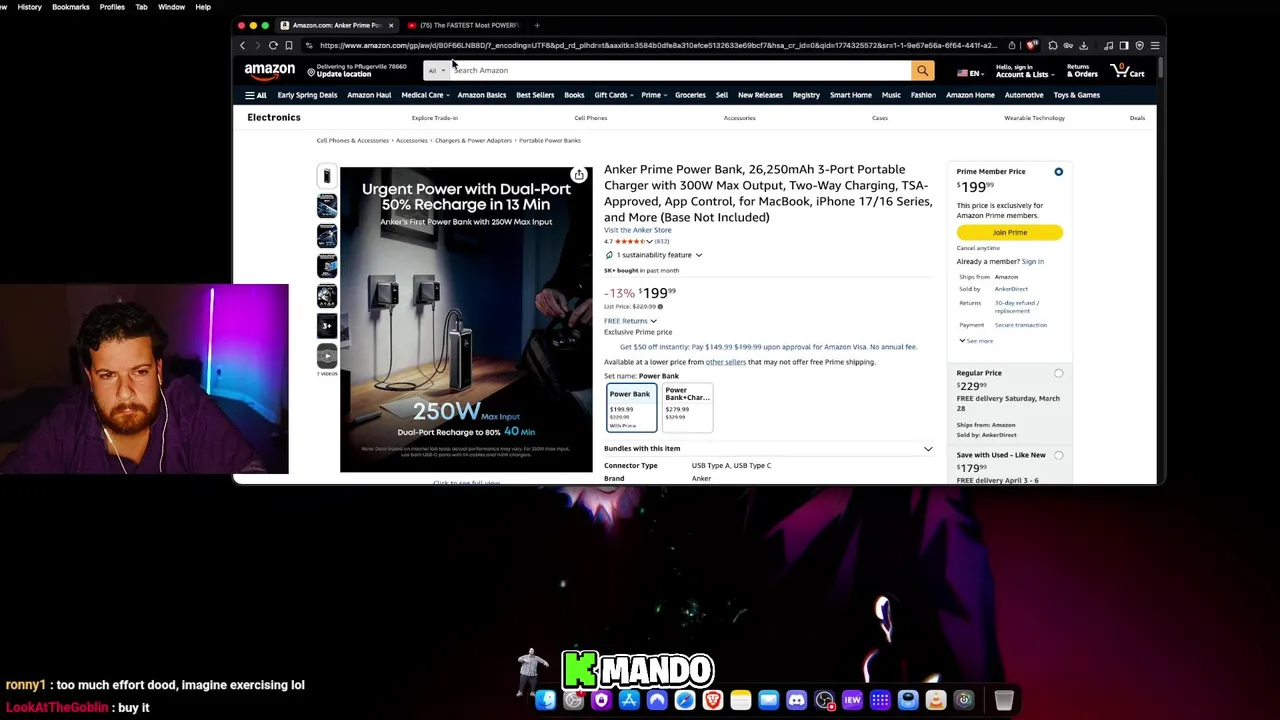Go back with the browser back arrow
The height and width of the screenshot is (720, 1280).
coord(242,45)
